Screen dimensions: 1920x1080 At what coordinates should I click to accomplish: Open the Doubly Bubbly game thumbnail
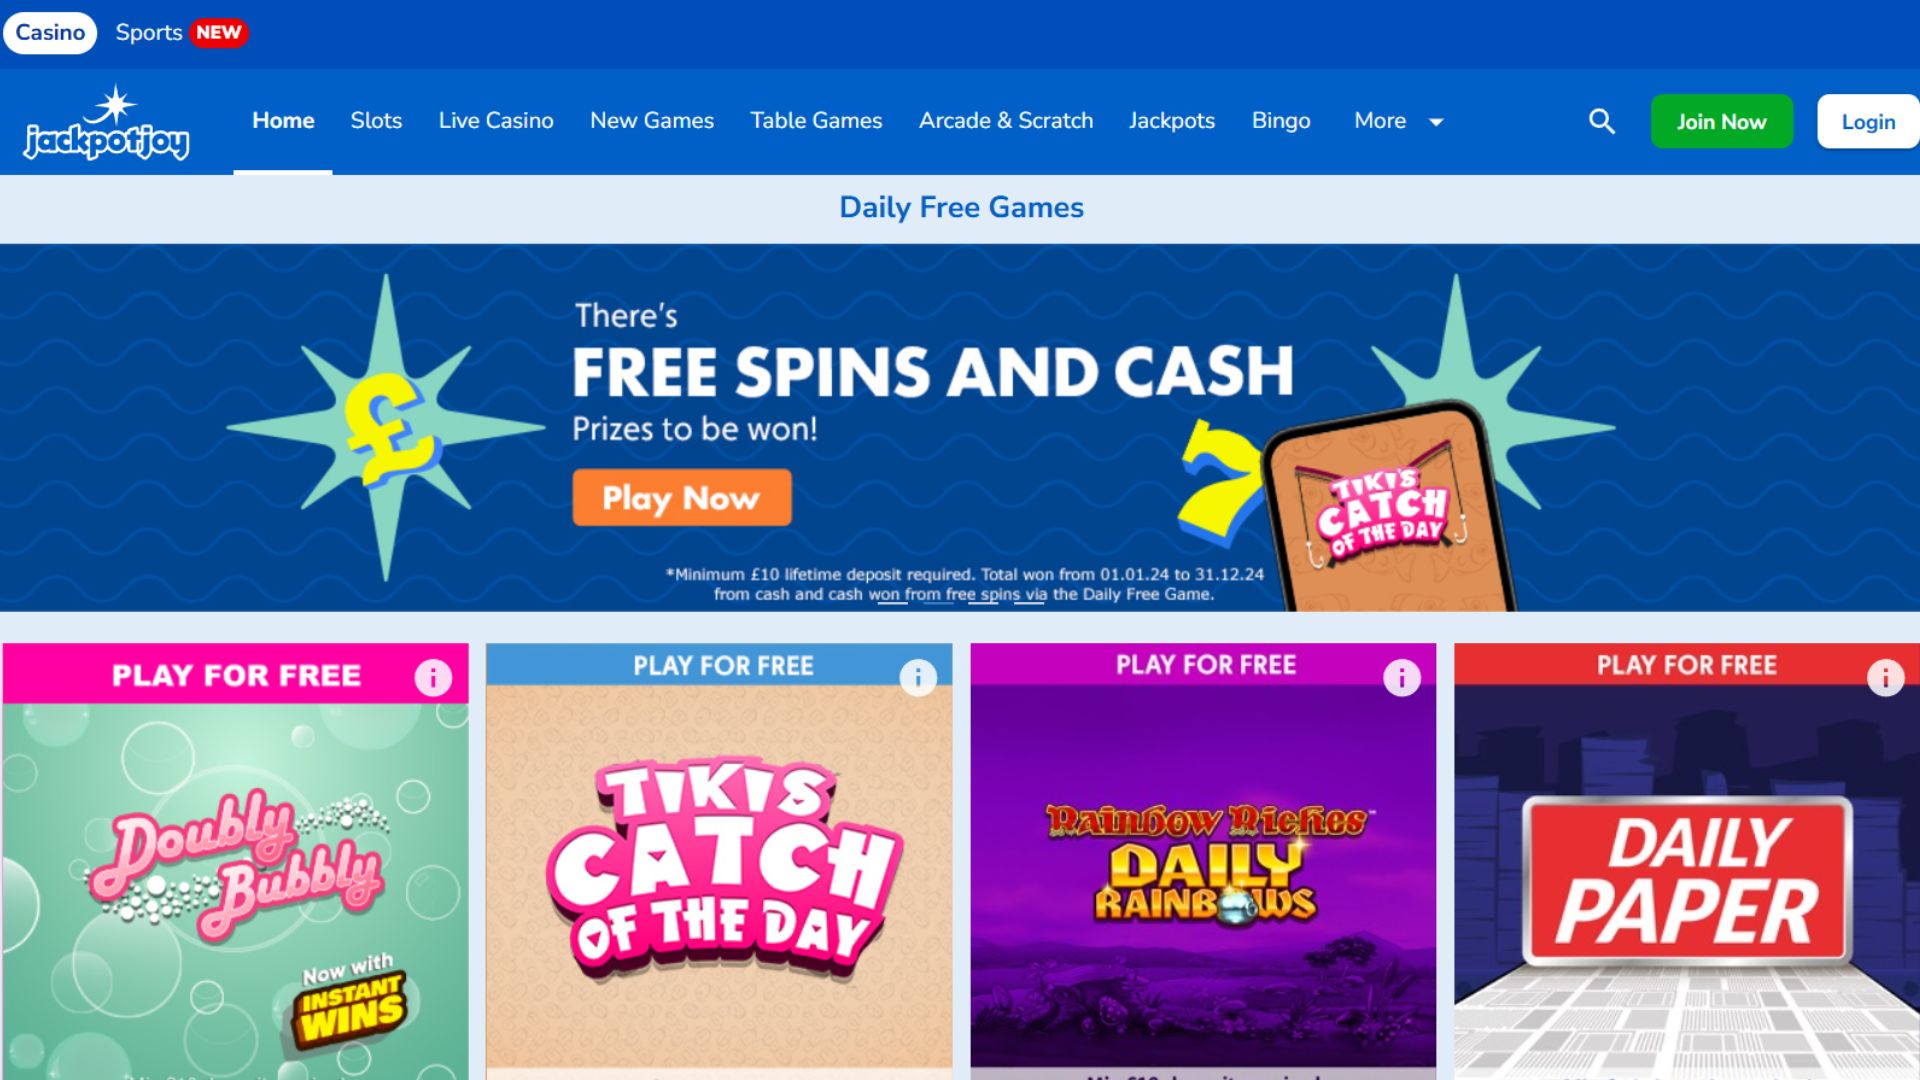tap(236, 890)
